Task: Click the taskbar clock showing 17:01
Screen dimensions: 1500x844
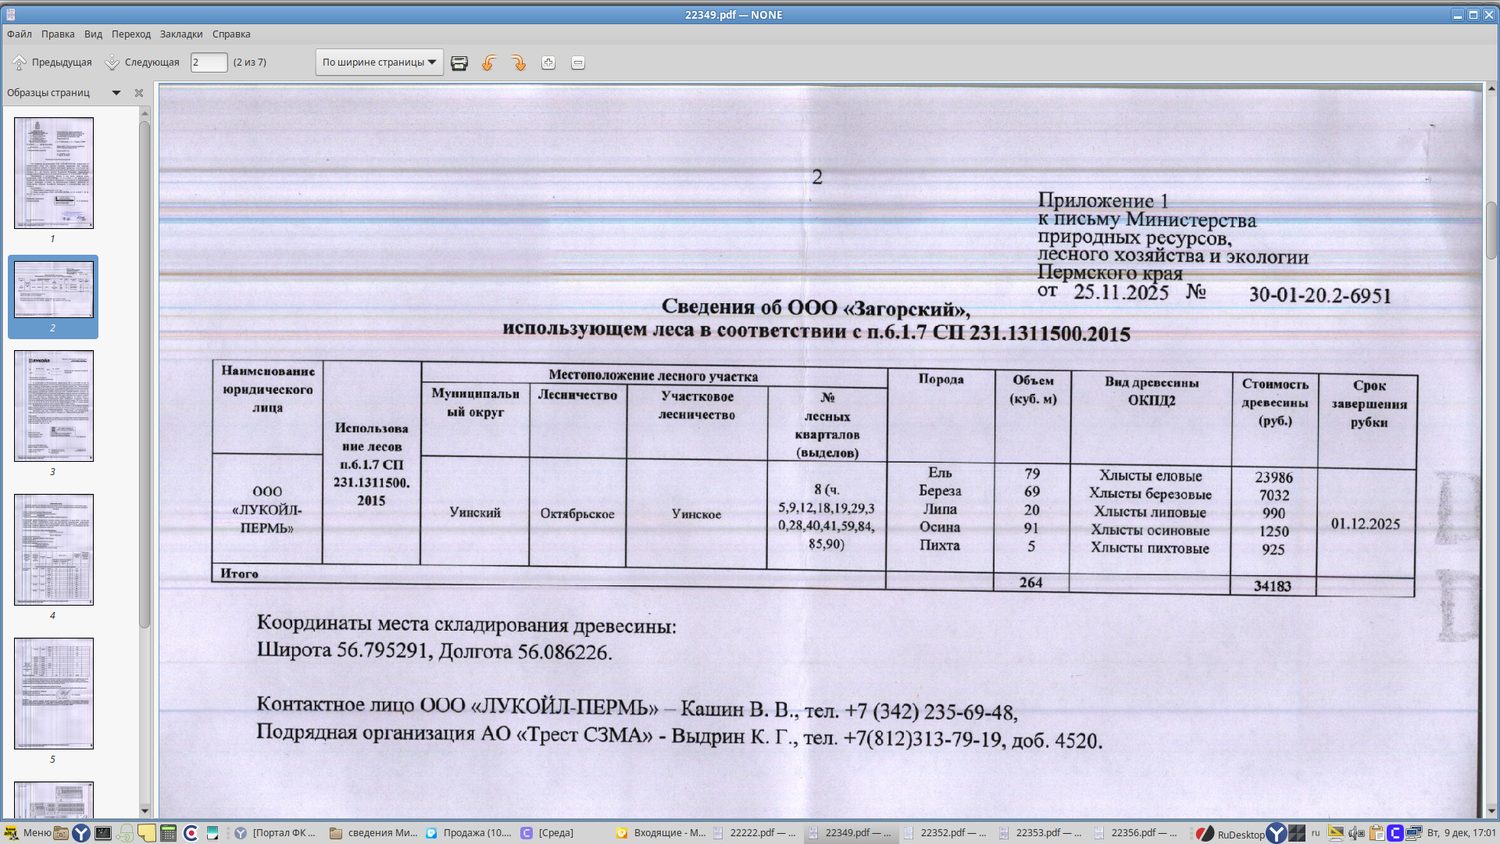Action: pos(1461,833)
